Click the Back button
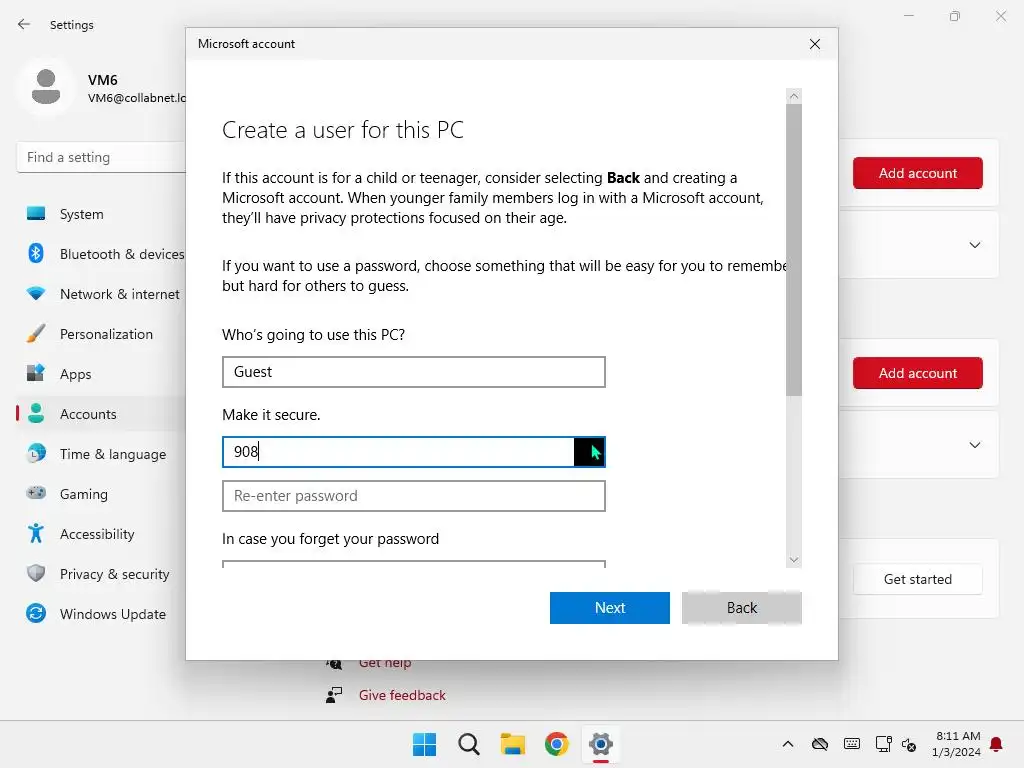The image size is (1024, 768). (x=742, y=608)
